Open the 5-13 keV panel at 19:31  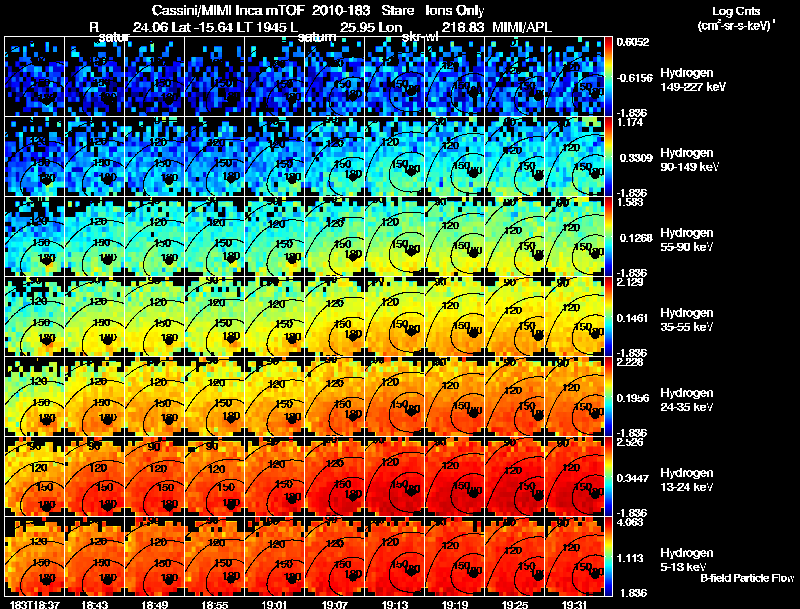click(x=575, y=556)
